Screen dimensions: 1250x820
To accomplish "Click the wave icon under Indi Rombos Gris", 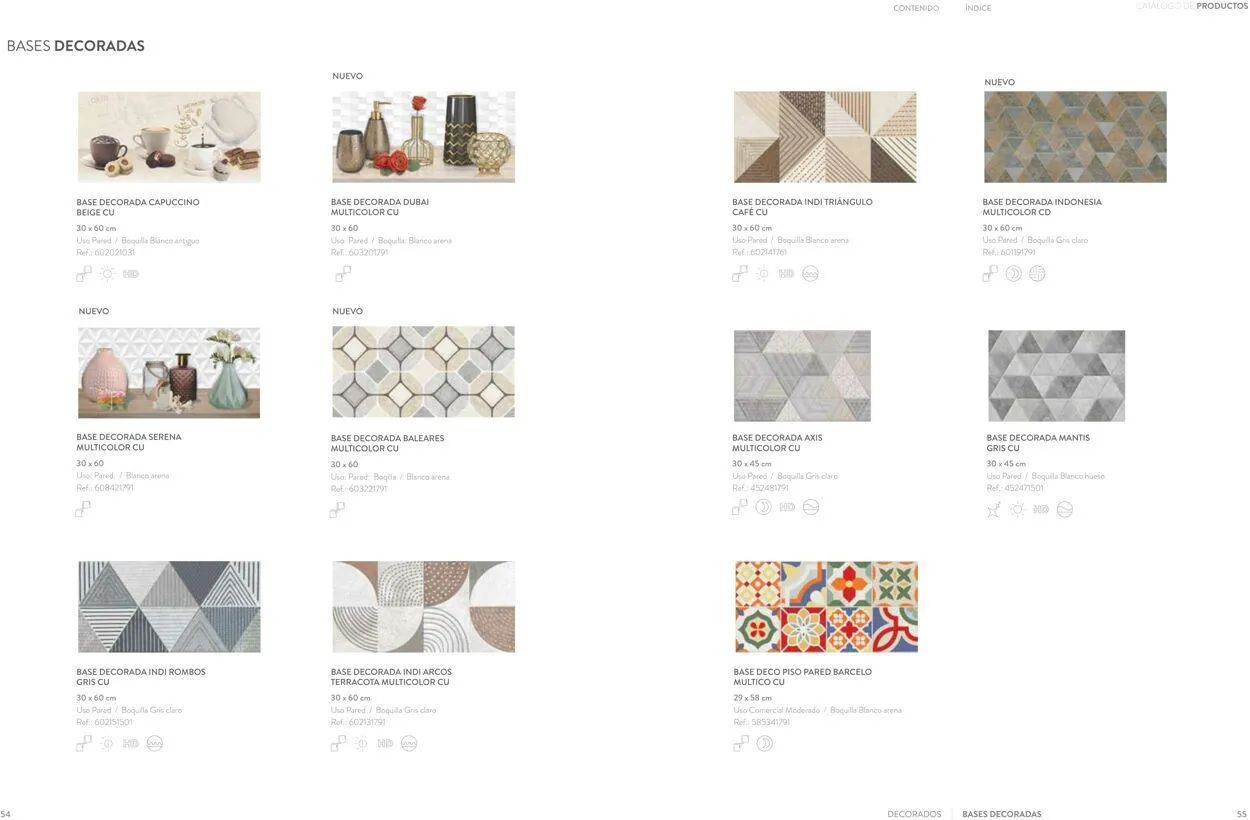I will [154, 744].
